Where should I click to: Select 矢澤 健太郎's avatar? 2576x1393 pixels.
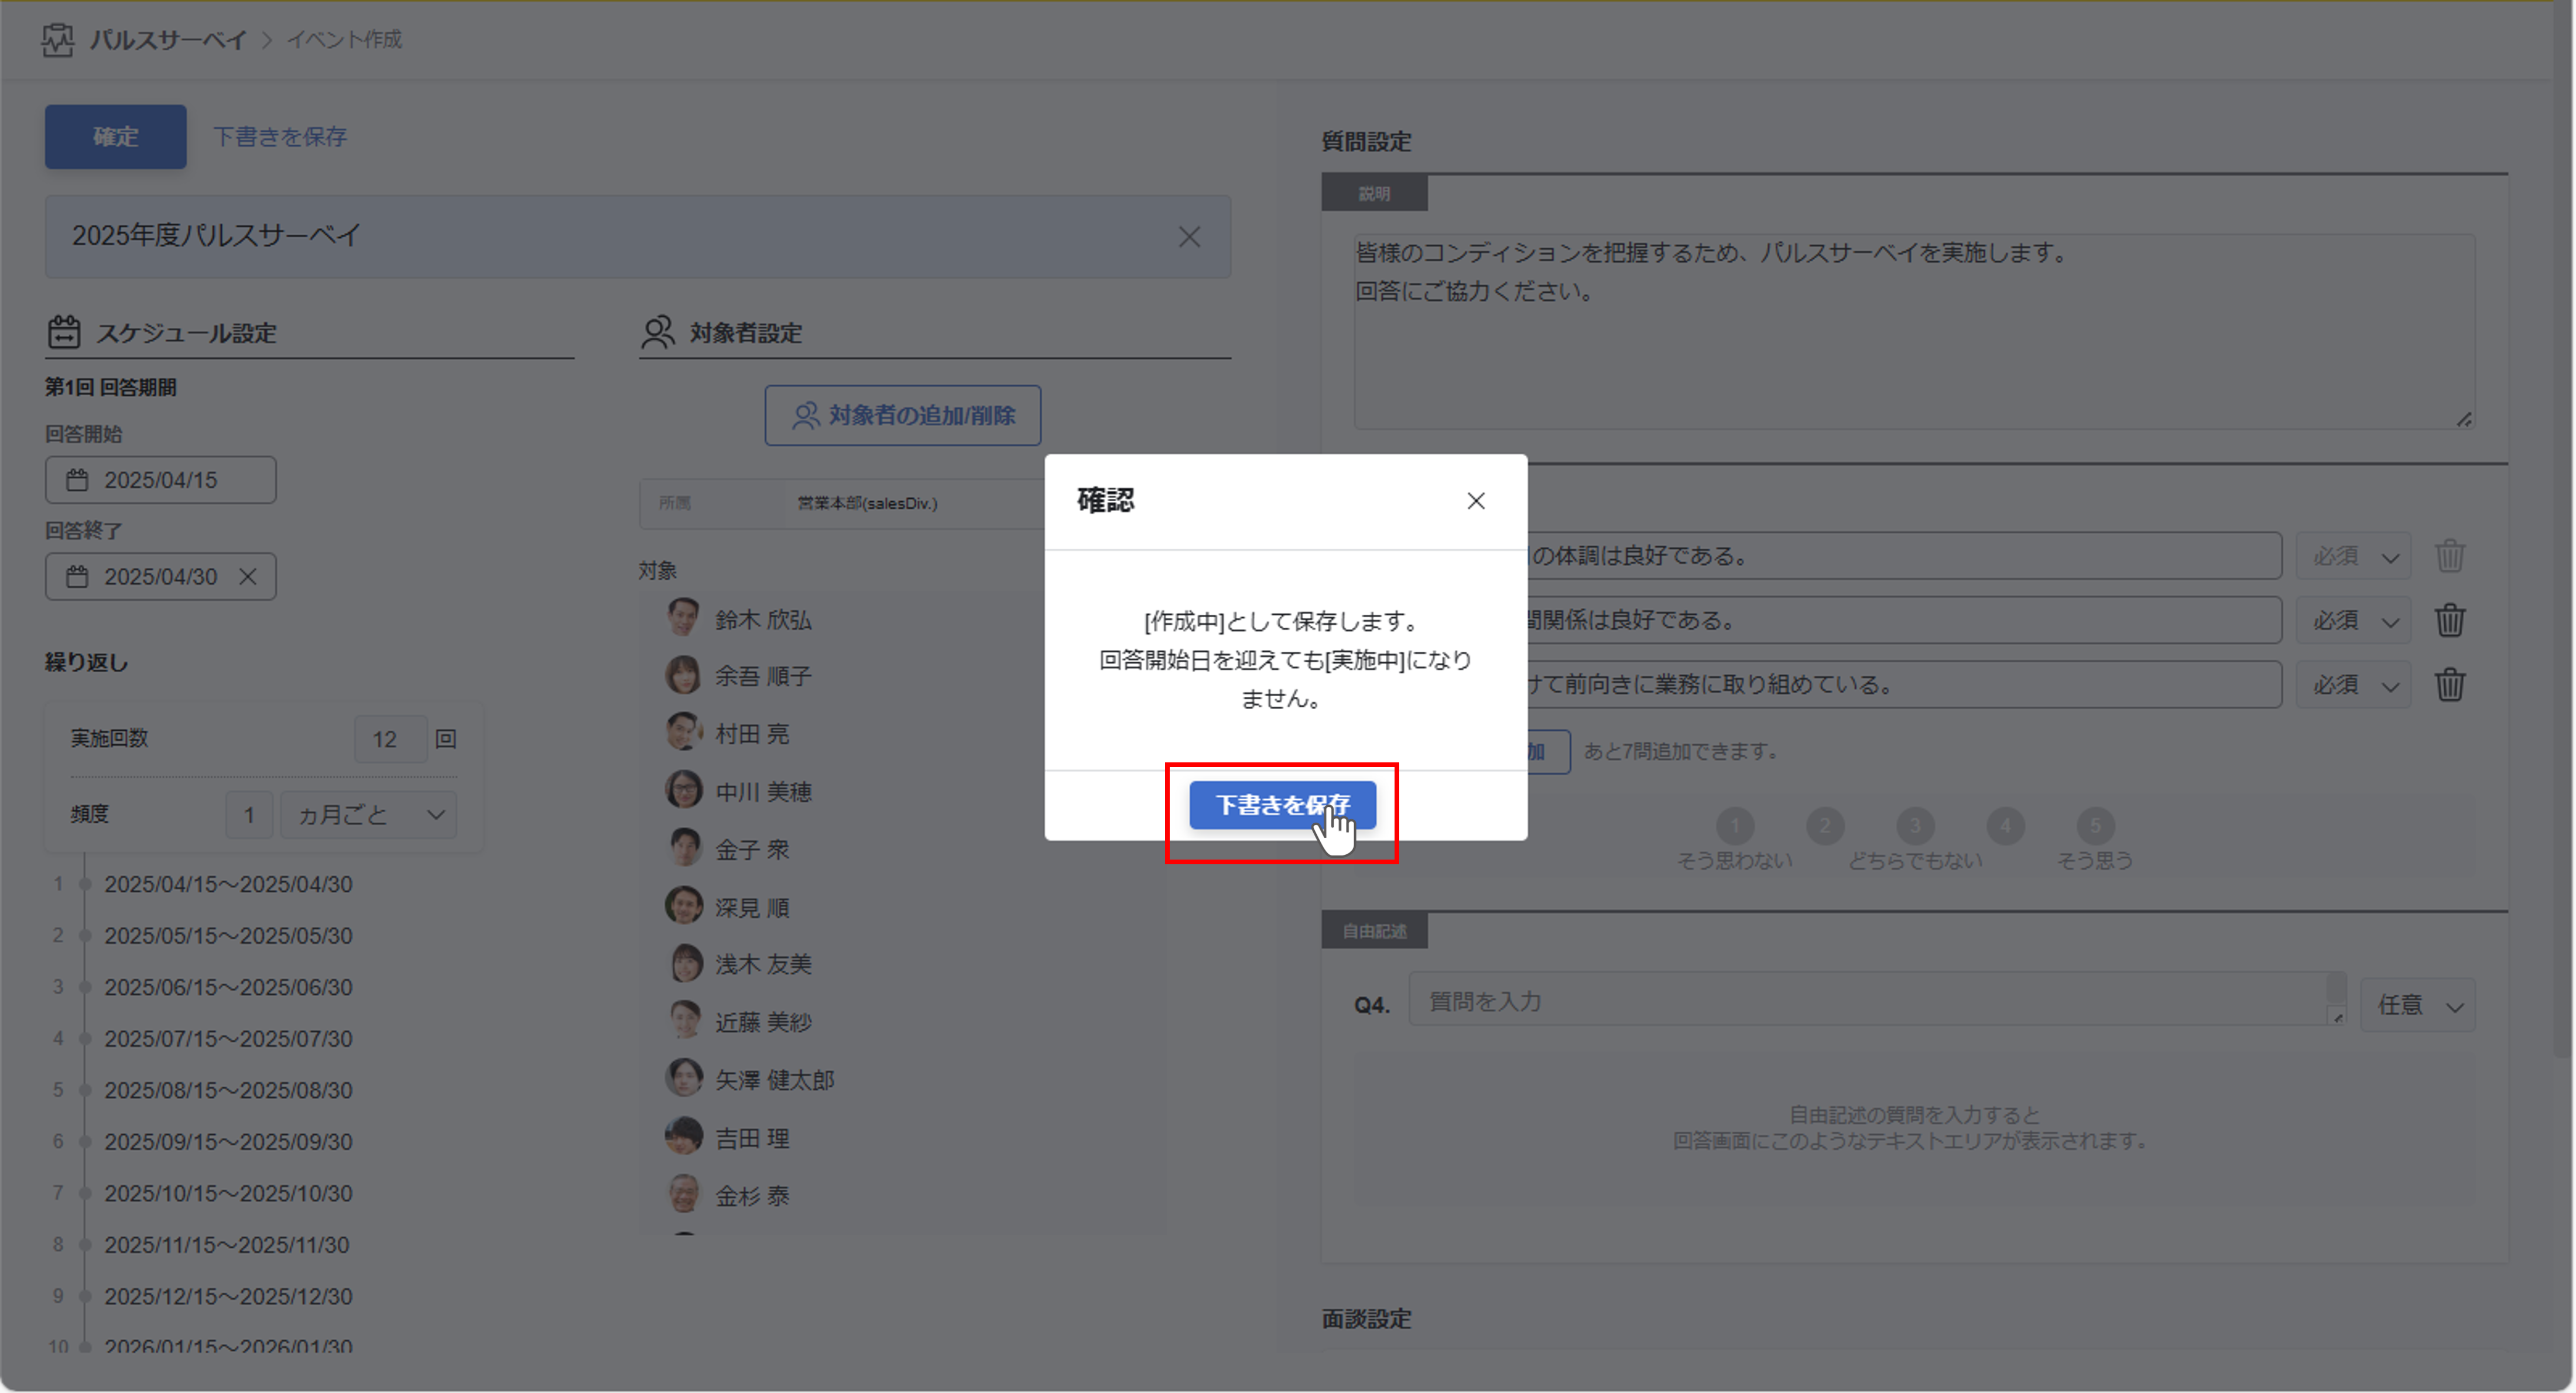(x=684, y=1079)
